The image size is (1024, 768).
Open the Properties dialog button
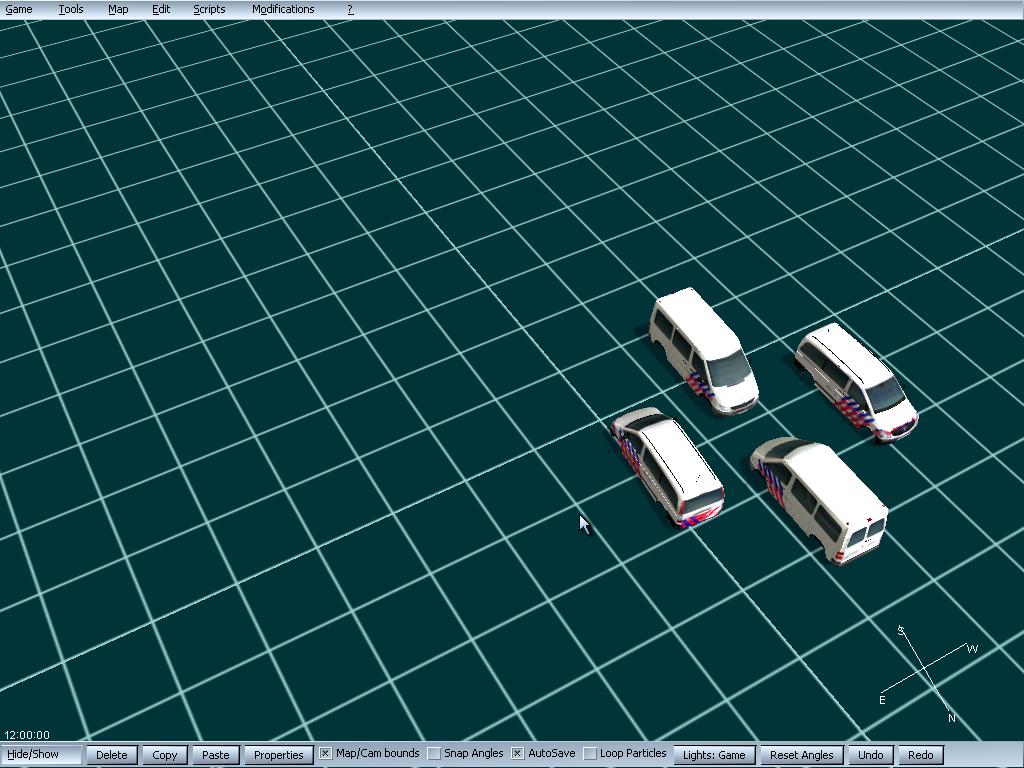coord(279,754)
